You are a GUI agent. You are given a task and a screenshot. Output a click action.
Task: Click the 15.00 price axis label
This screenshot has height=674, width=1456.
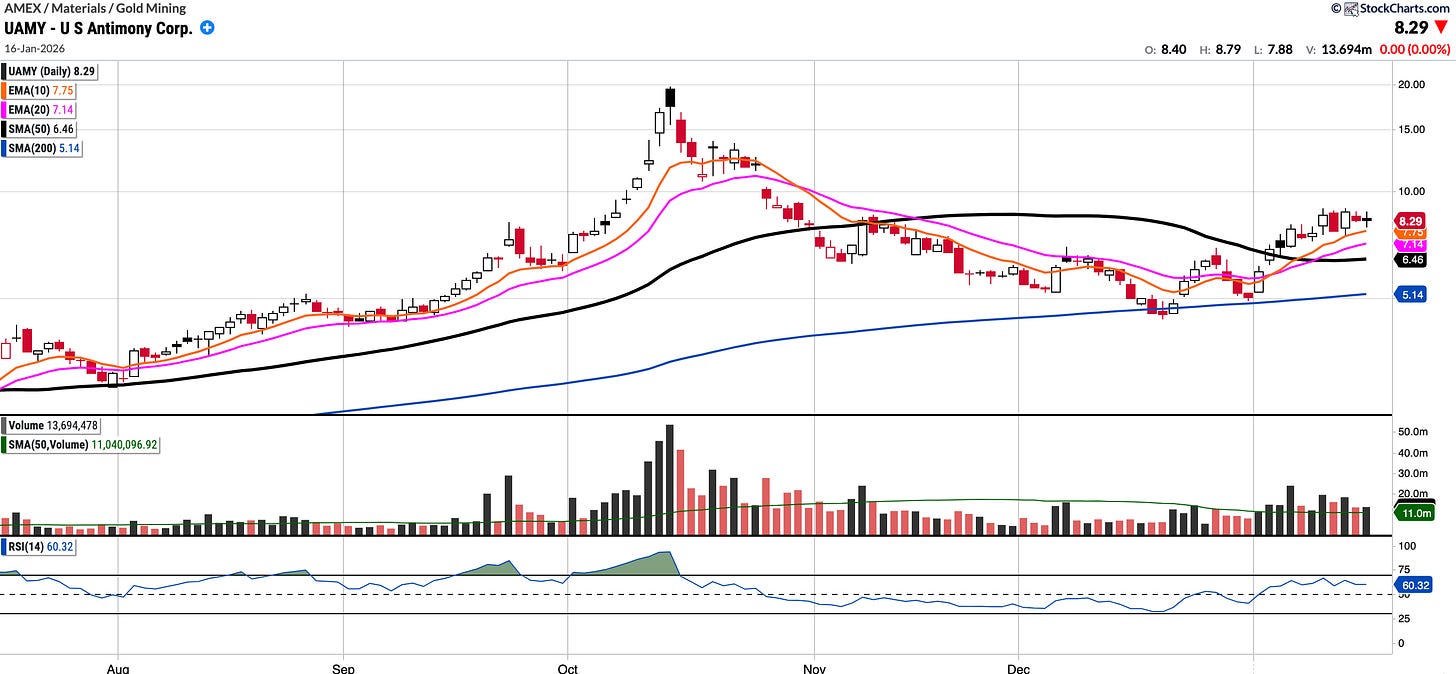pyautogui.click(x=1411, y=128)
